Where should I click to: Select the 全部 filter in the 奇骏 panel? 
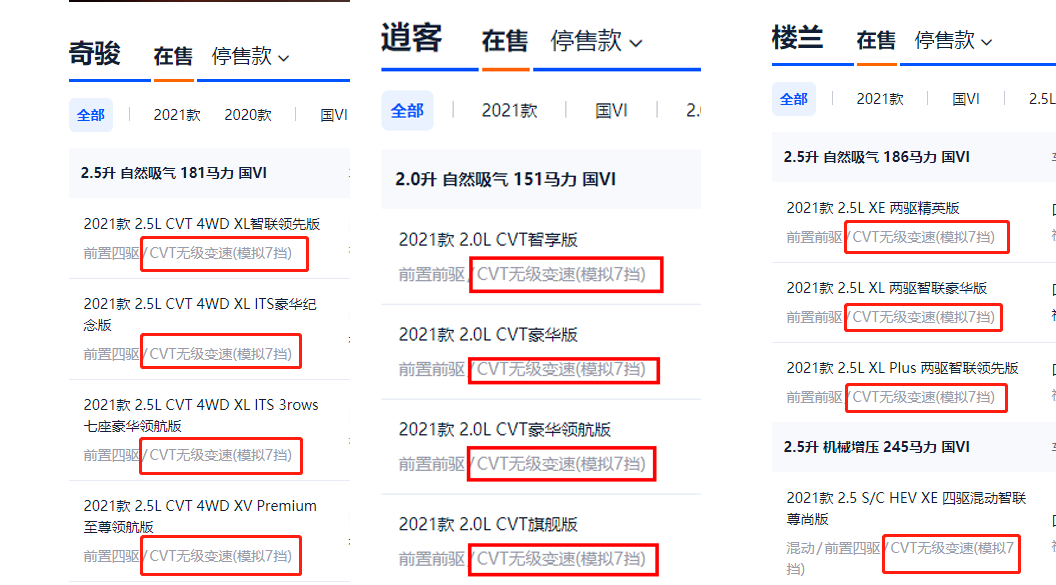click(91, 115)
